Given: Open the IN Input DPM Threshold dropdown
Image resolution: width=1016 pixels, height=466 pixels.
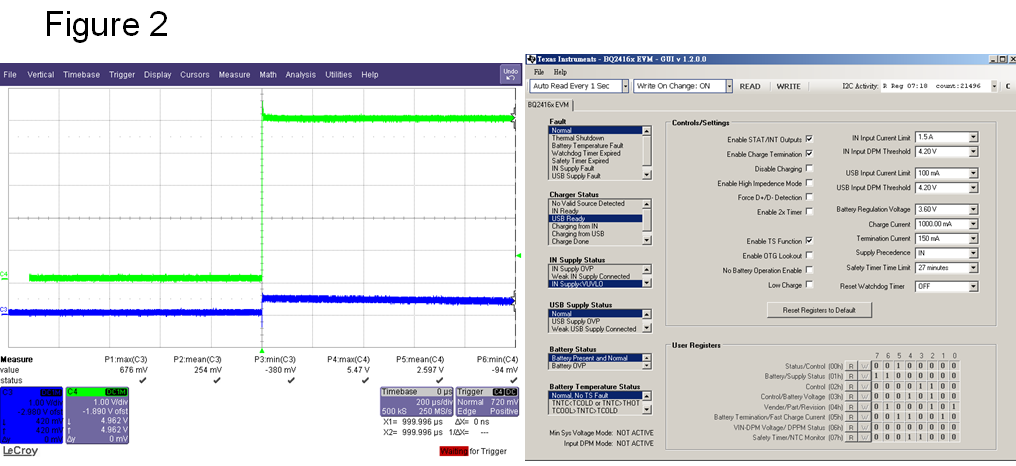Looking at the screenshot, I should coord(973,152).
